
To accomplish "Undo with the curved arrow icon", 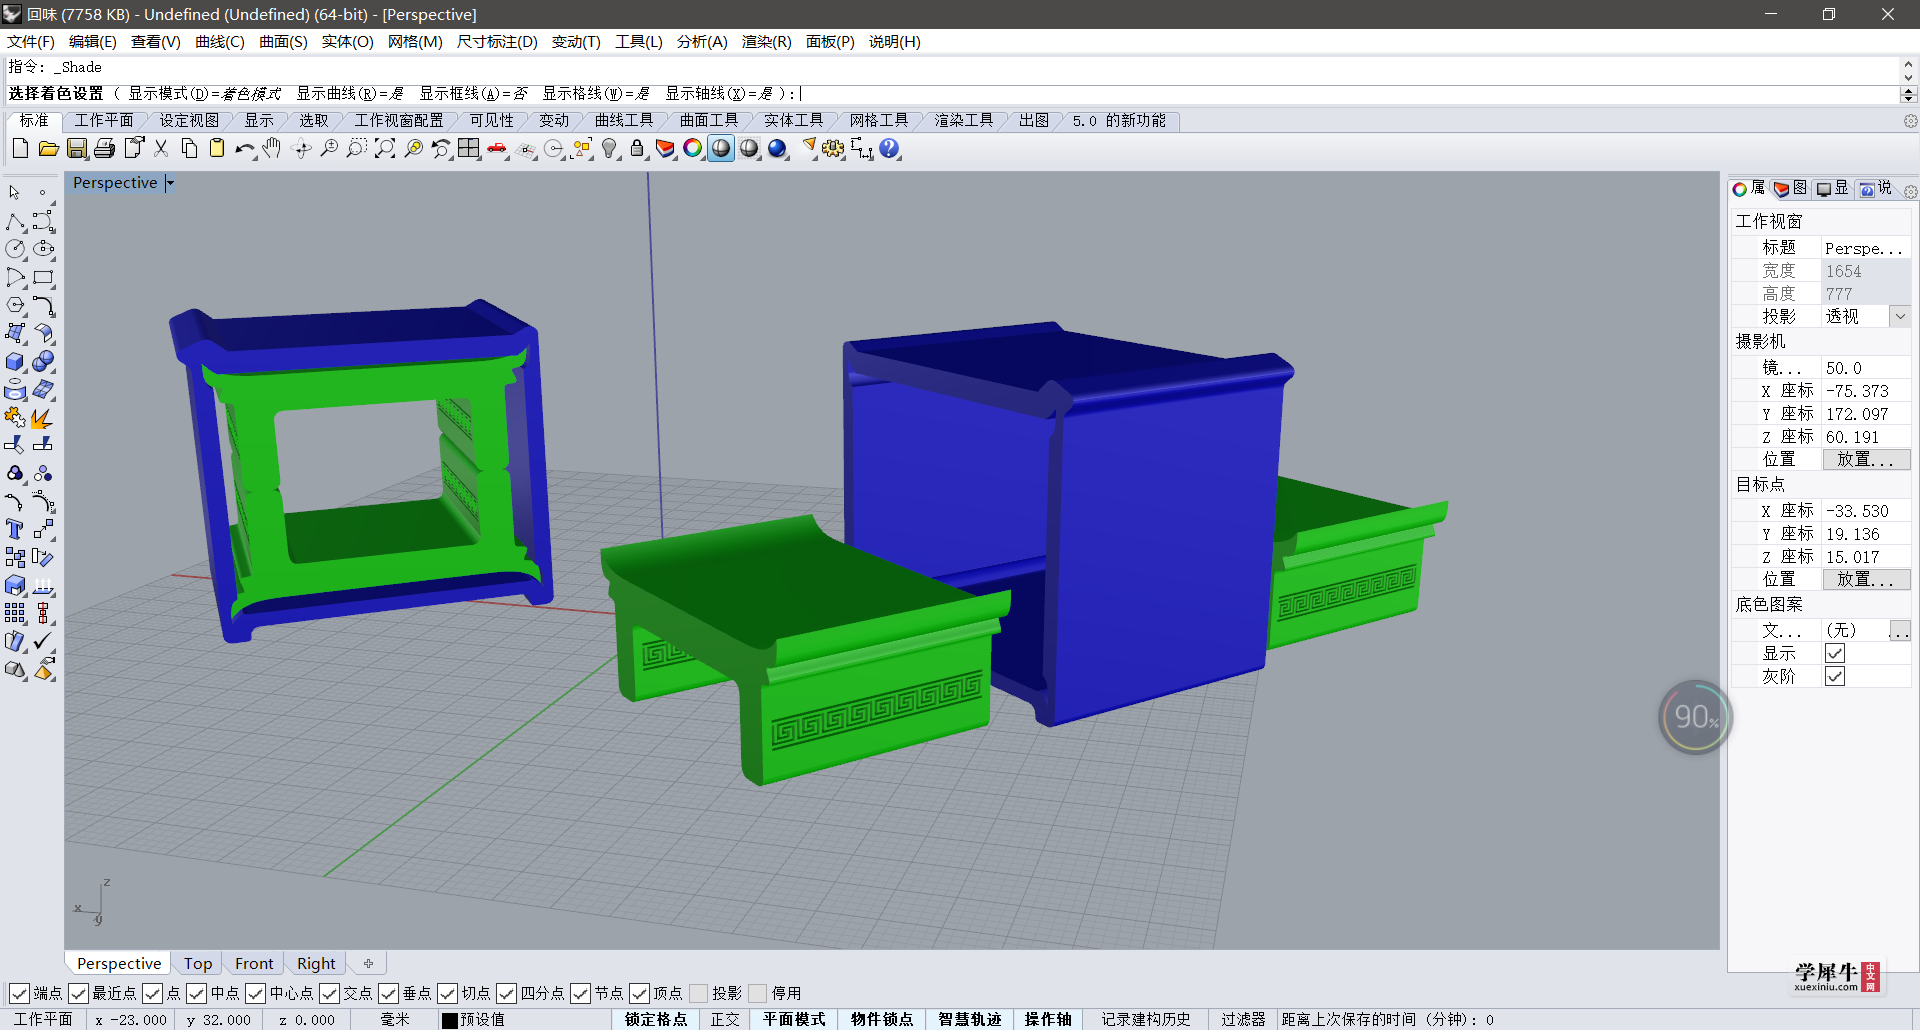I will coord(245,149).
